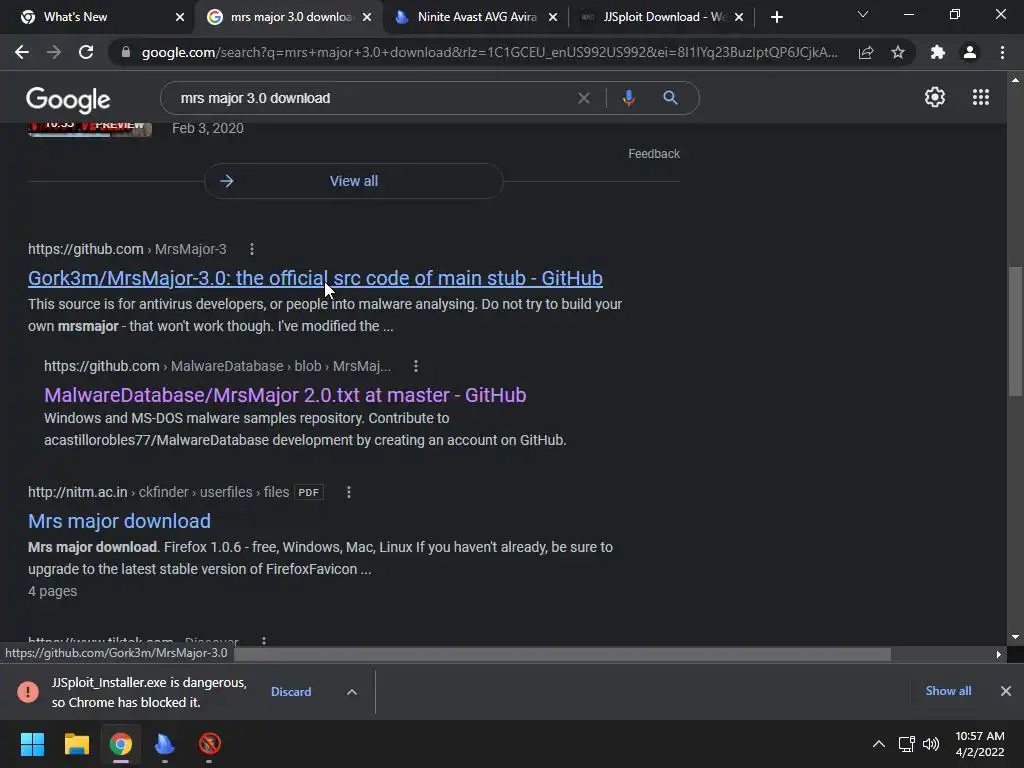This screenshot has height=768, width=1024.
Task: Open the tab search dropdown
Action: pyautogui.click(x=863, y=14)
